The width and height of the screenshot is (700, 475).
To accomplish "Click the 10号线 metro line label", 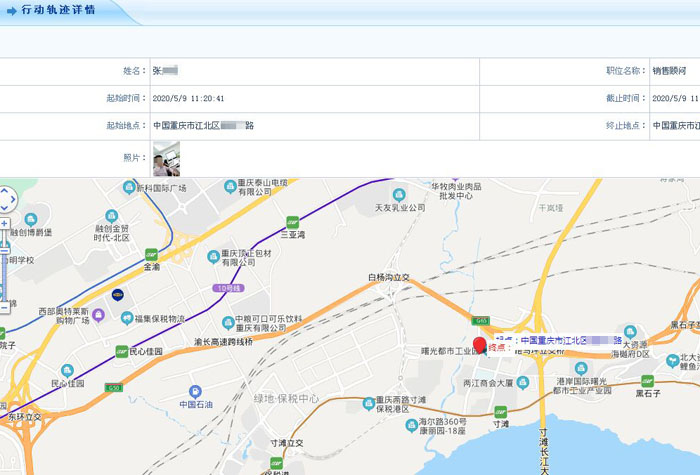I will tap(227, 288).
